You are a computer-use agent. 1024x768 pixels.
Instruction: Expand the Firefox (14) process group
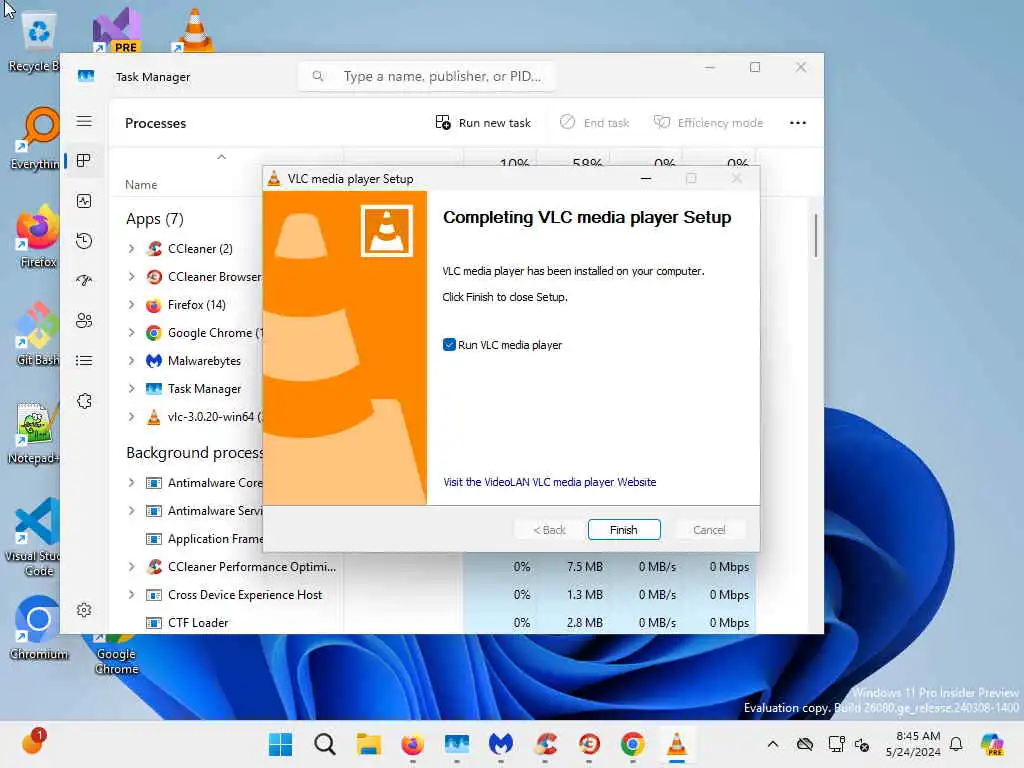(x=131, y=305)
